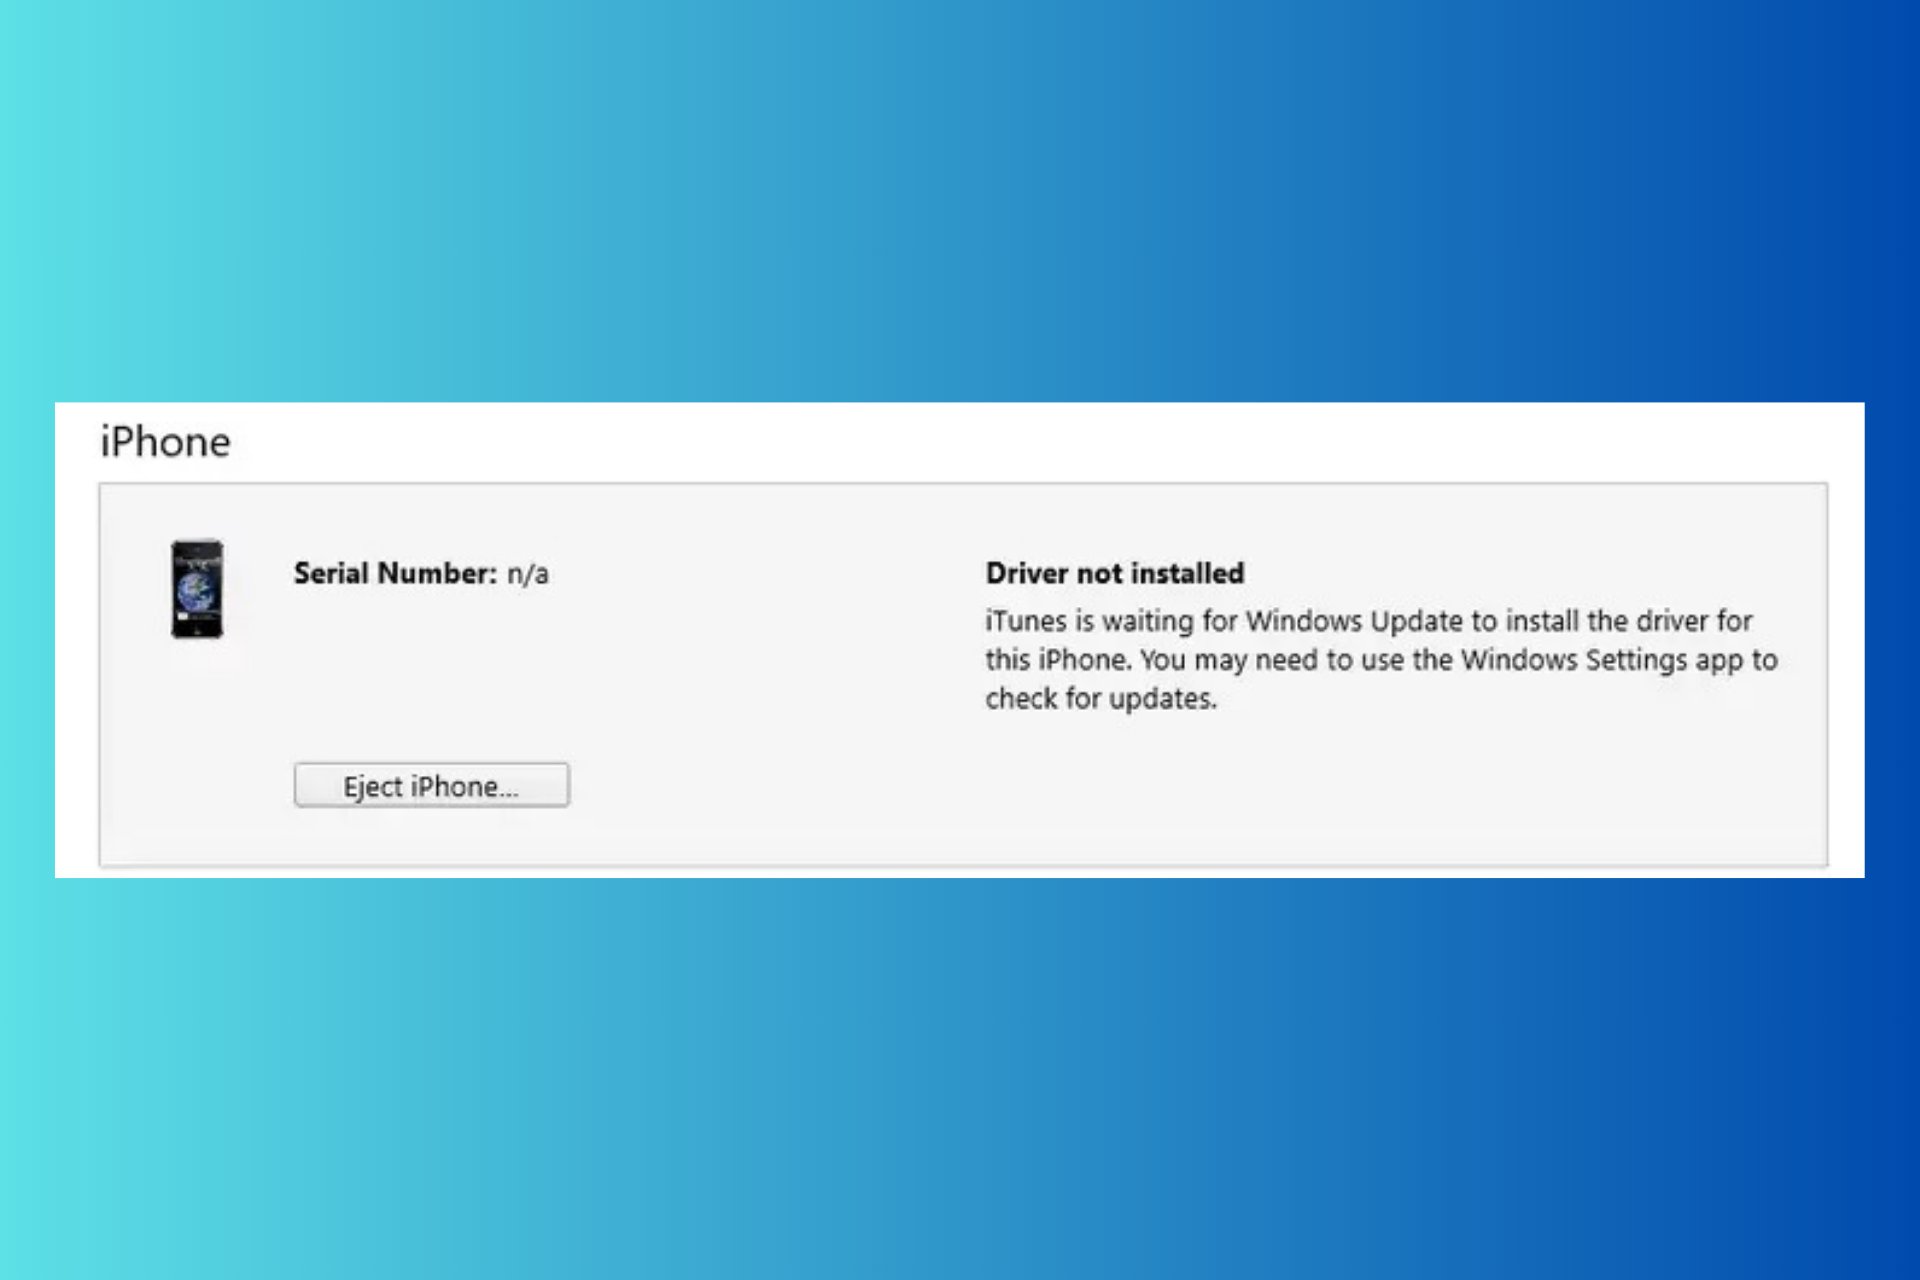Click the iPhone heading text
The image size is (1920, 1280).
(x=165, y=441)
